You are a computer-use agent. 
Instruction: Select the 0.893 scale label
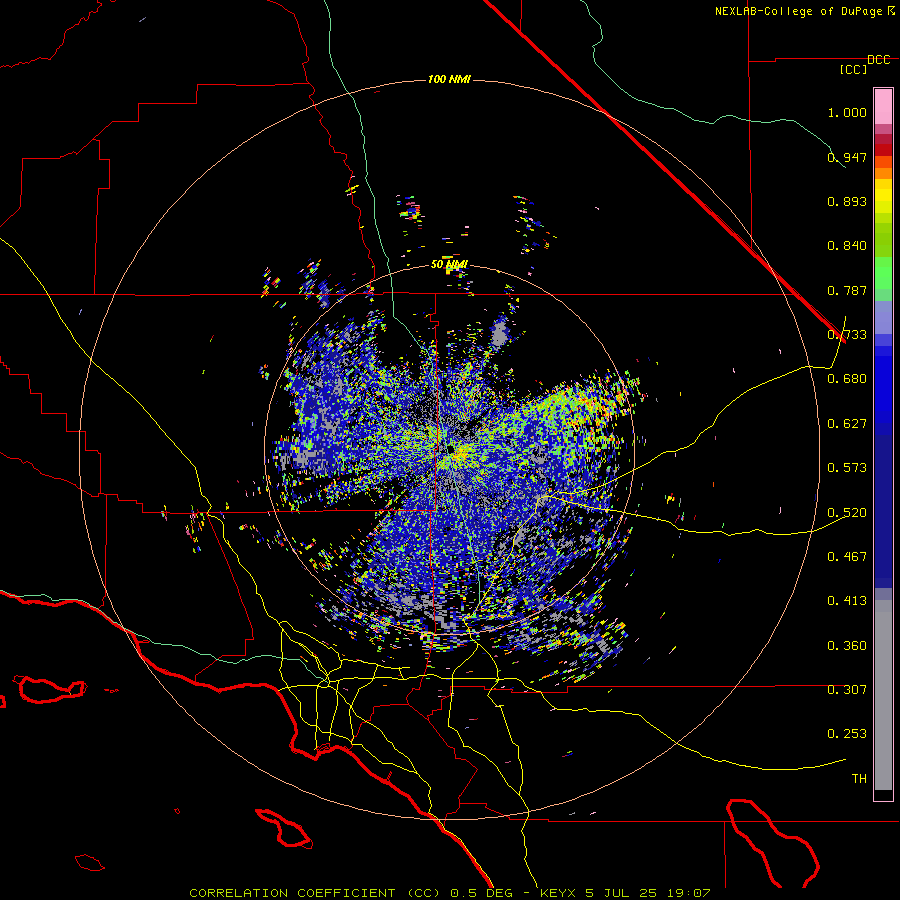[847, 201]
